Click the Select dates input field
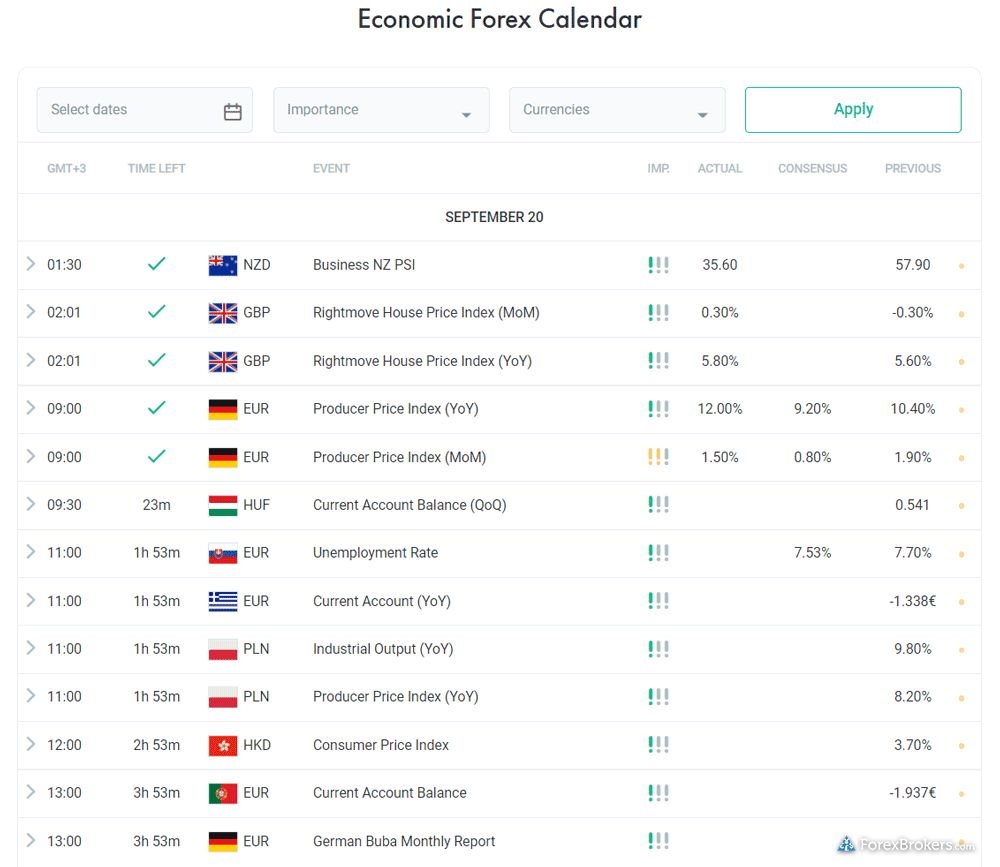 130,110
